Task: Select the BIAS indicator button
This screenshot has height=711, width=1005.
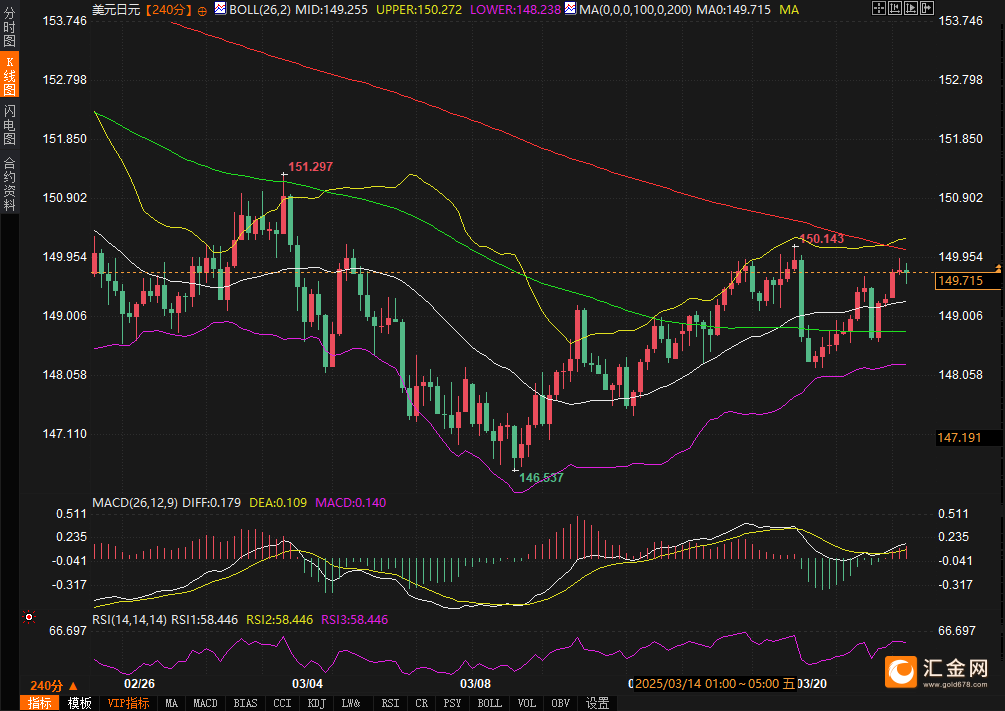Action: [245, 703]
